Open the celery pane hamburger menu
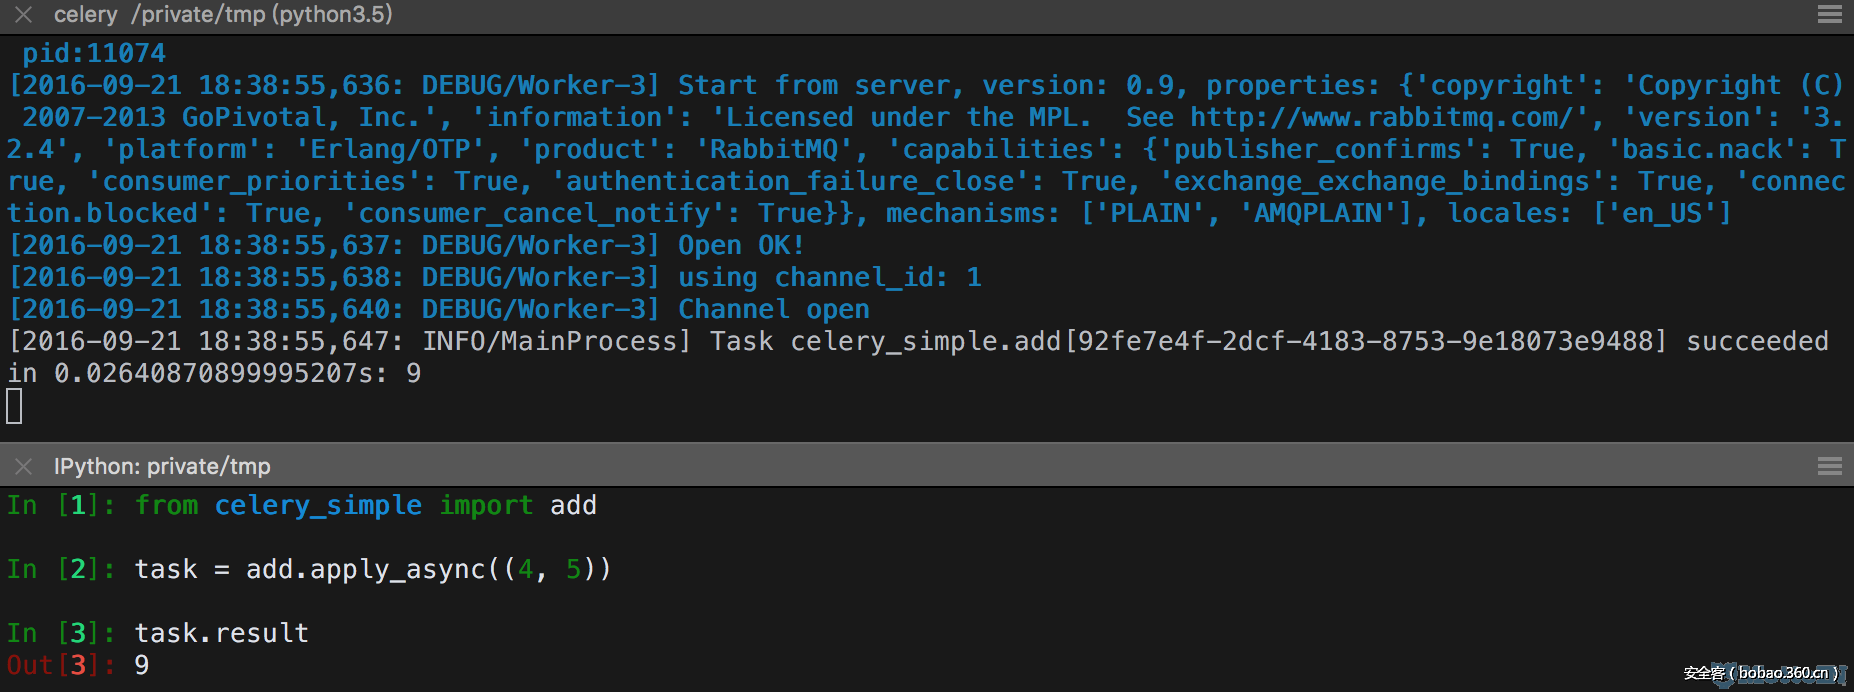 tap(1829, 15)
